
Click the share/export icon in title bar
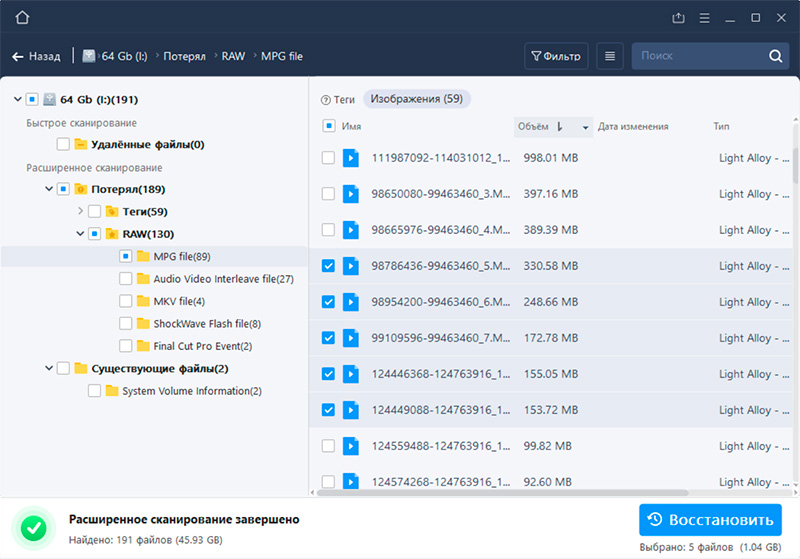[679, 18]
